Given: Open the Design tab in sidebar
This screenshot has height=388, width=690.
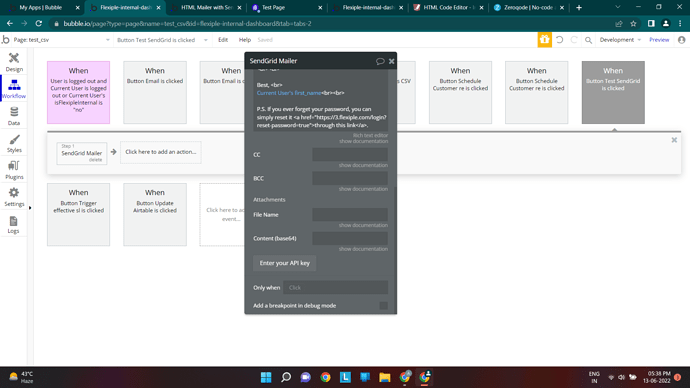Looking at the screenshot, I should tap(14, 62).
